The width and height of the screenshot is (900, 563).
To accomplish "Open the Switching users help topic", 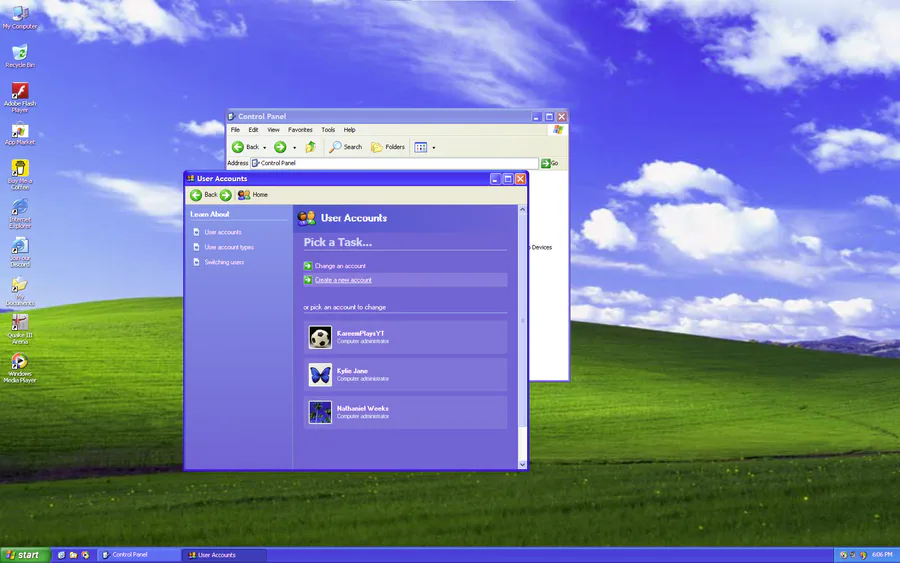I will pos(224,262).
